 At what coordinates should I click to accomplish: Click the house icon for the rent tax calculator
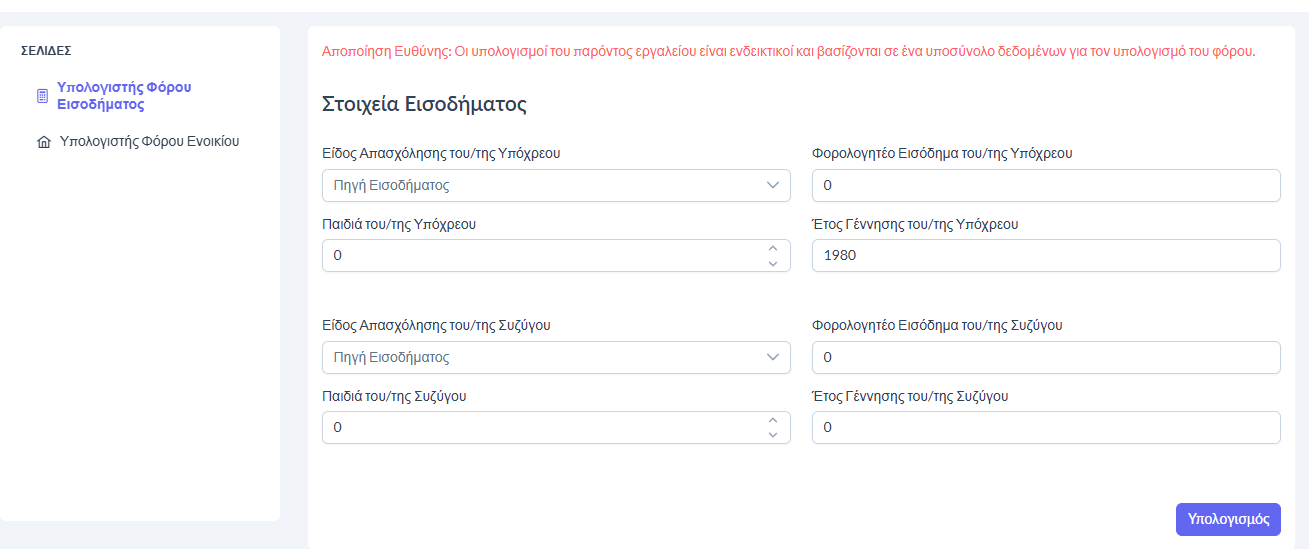[43, 142]
